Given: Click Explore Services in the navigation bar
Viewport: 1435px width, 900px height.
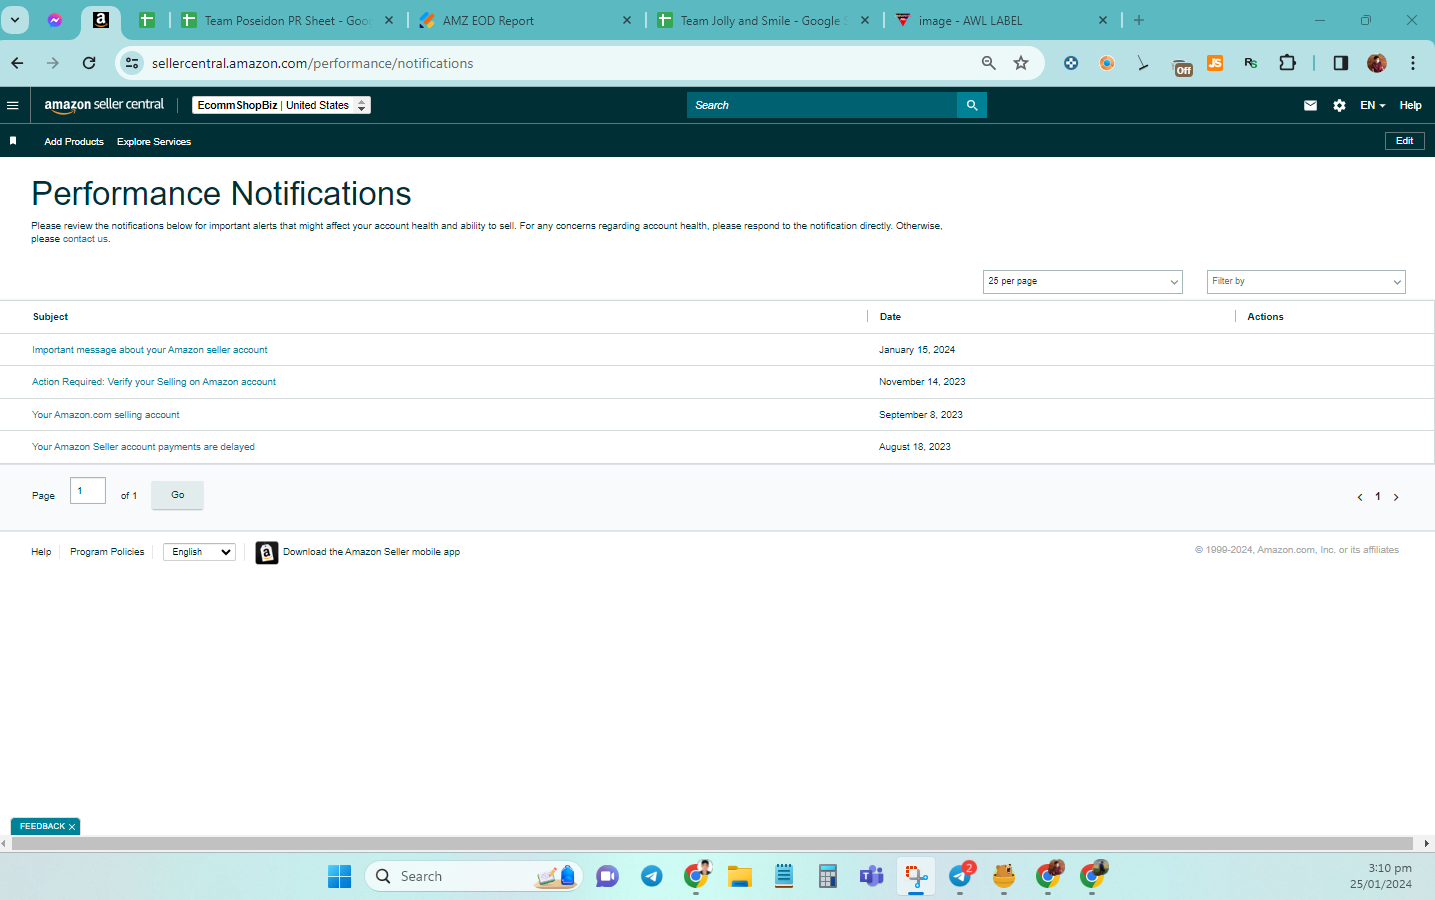Looking at the screenshot, I should tap(154, 142).
